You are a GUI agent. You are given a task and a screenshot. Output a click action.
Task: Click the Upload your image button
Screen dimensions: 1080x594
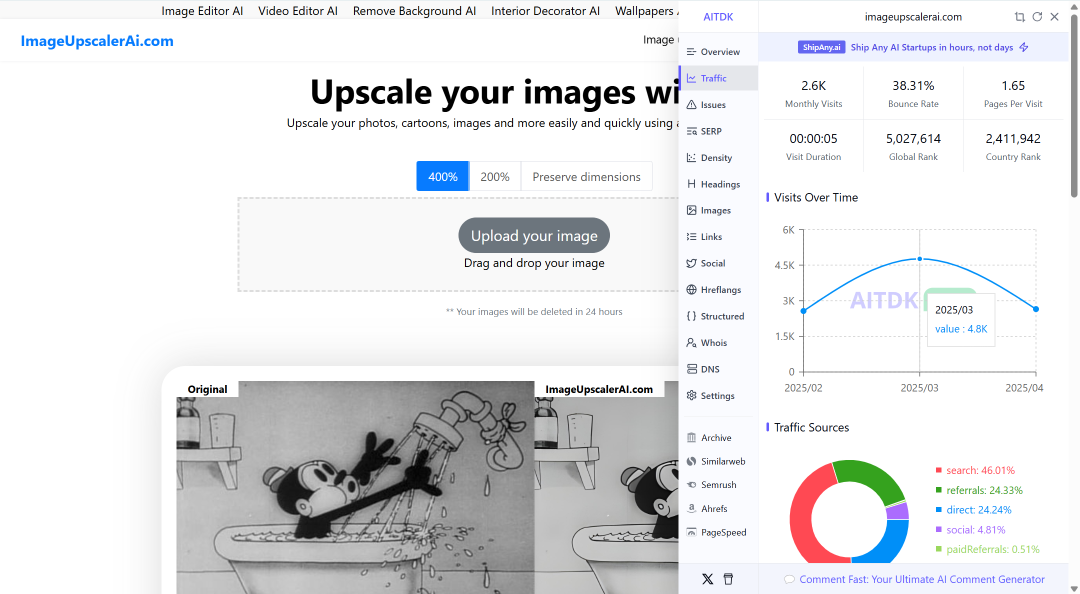534,236
